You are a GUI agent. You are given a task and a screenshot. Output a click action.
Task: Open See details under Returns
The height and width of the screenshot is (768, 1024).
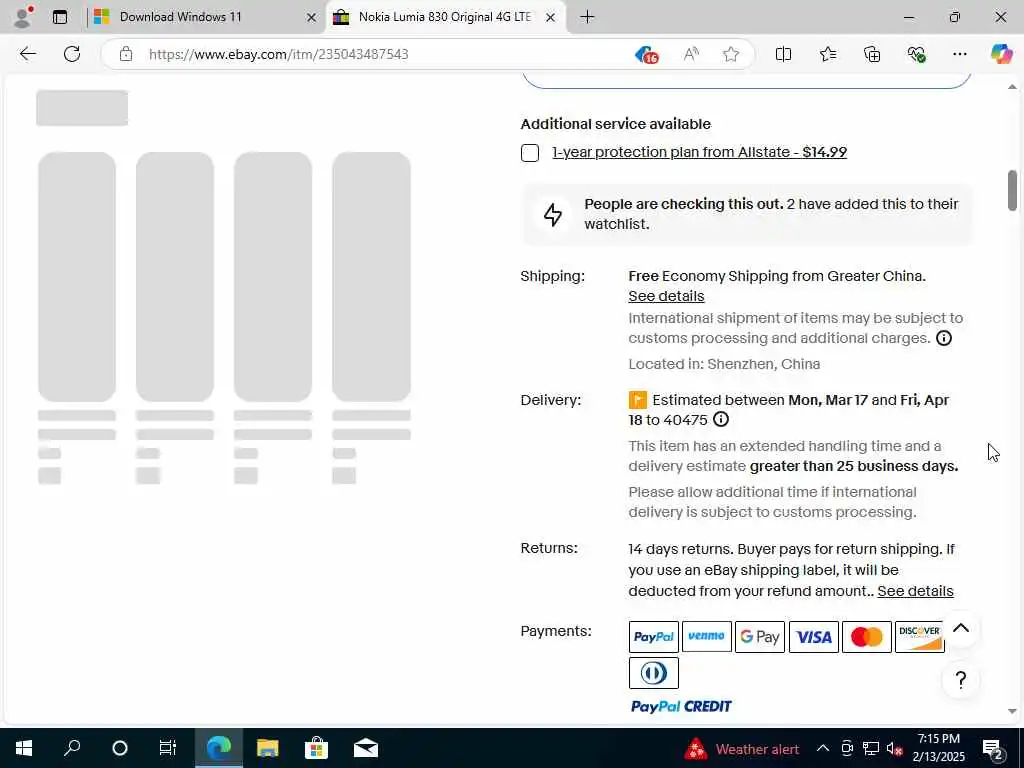[x=915, y=591]
